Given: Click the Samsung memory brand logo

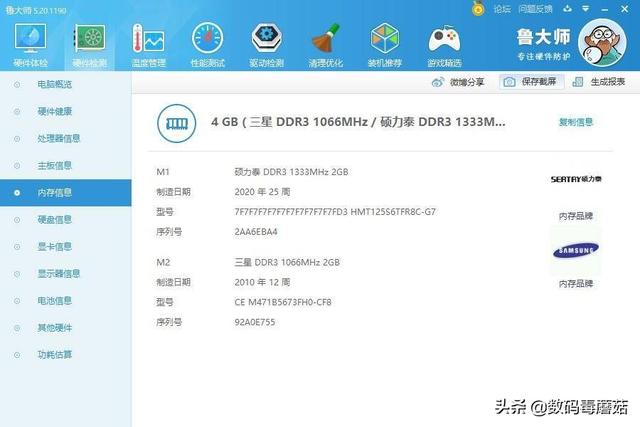Looking at the screenshot, I should coord(575,250).
